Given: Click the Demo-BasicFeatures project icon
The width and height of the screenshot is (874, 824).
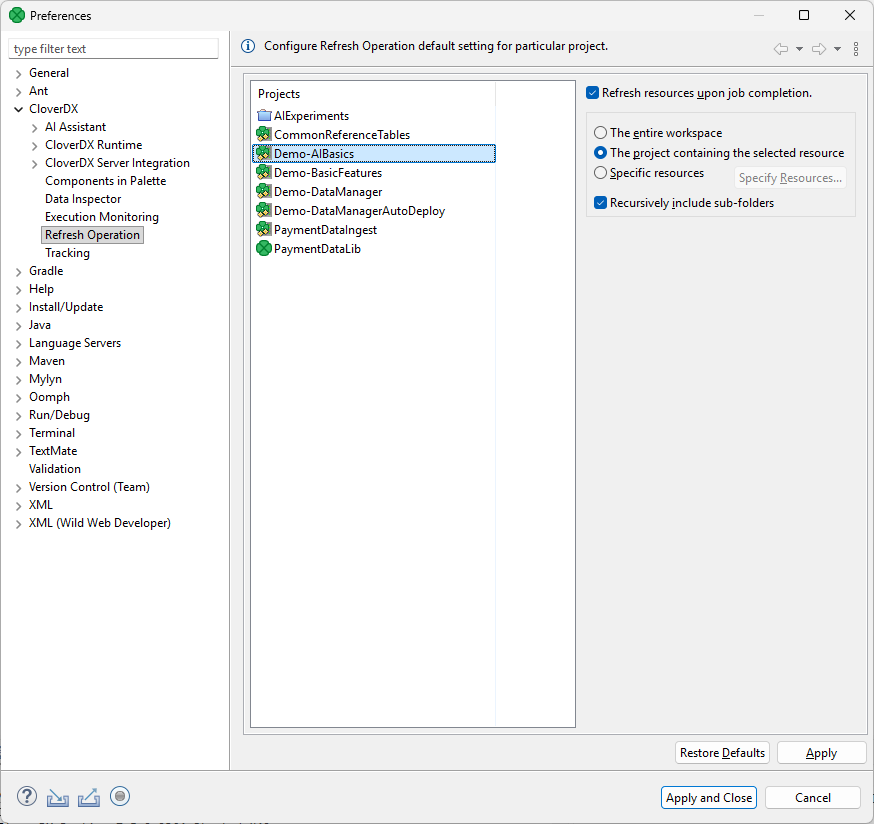Looking at the screenshot, I should (x=264, y=173).
